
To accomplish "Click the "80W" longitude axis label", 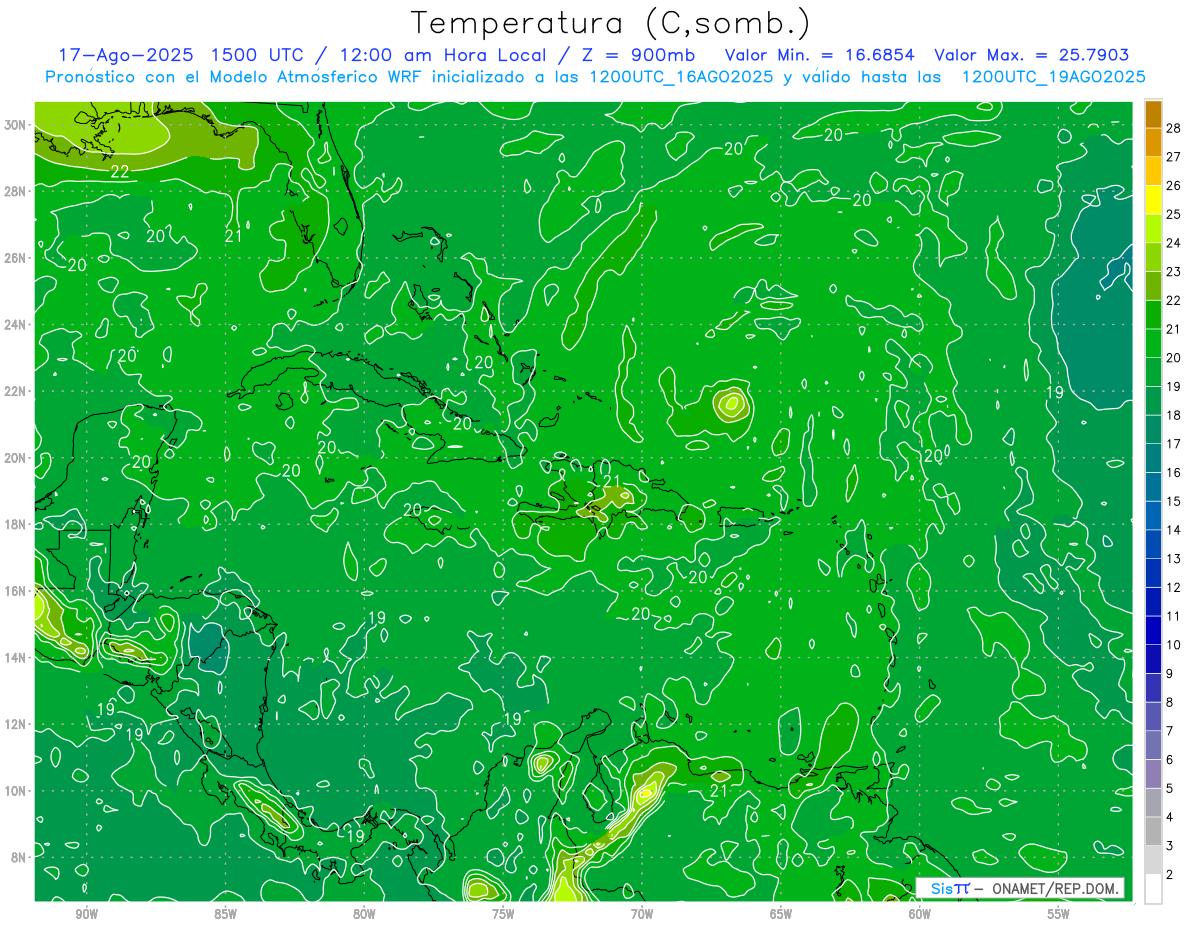I will (365, 915).
